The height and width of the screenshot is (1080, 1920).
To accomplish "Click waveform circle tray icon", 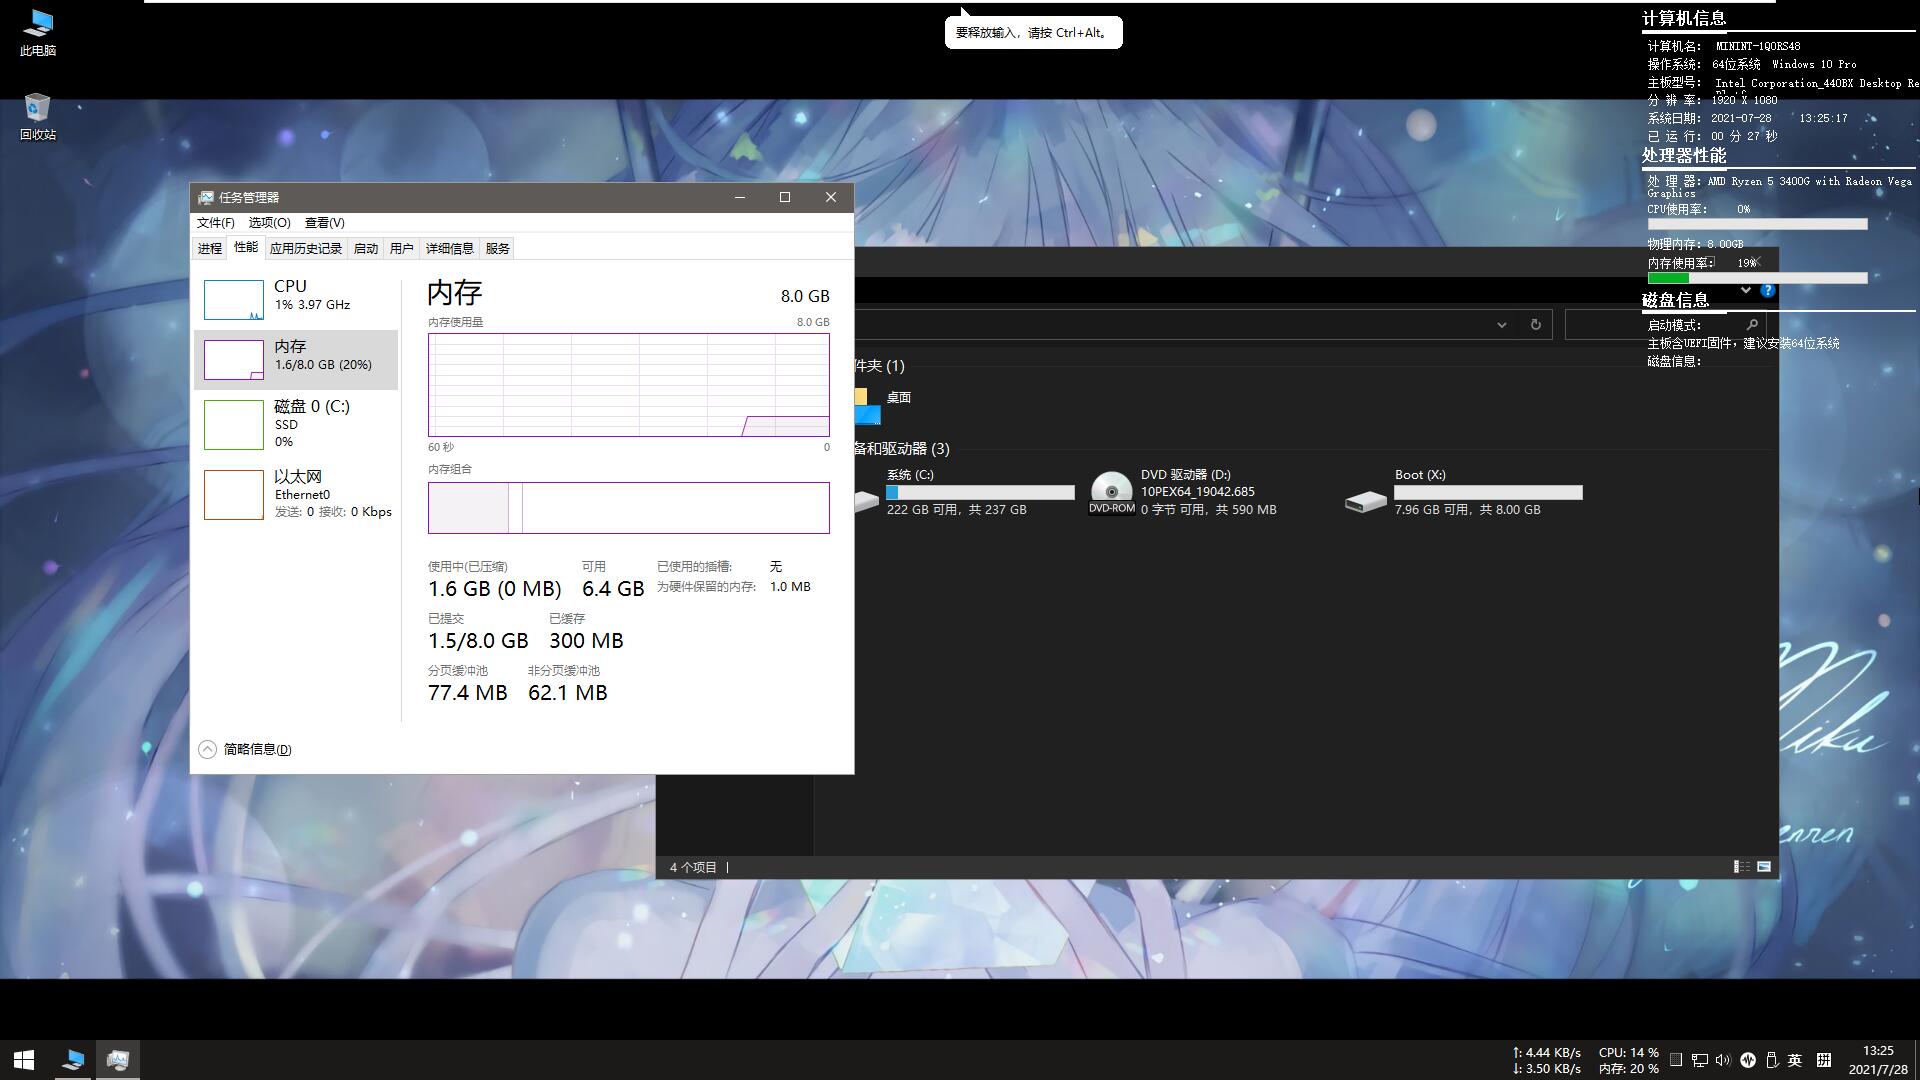I will coord(1748,1060).
